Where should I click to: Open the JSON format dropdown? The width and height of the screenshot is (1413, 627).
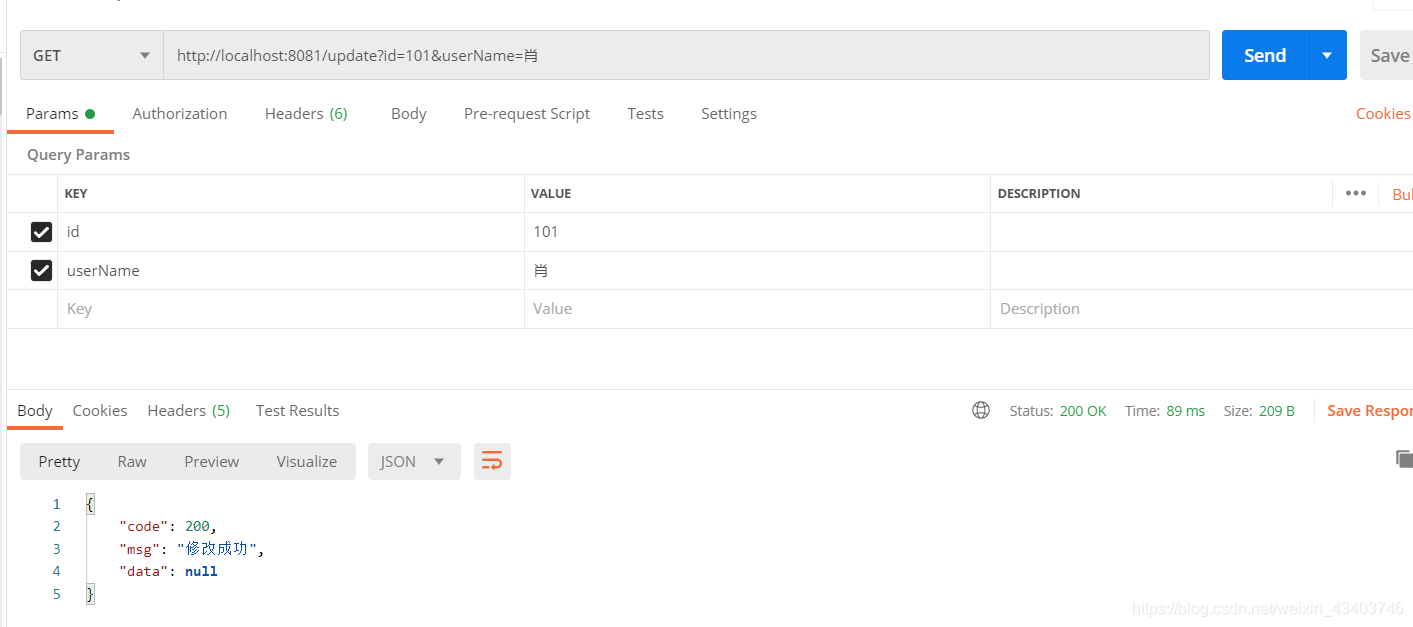[414, 461]
